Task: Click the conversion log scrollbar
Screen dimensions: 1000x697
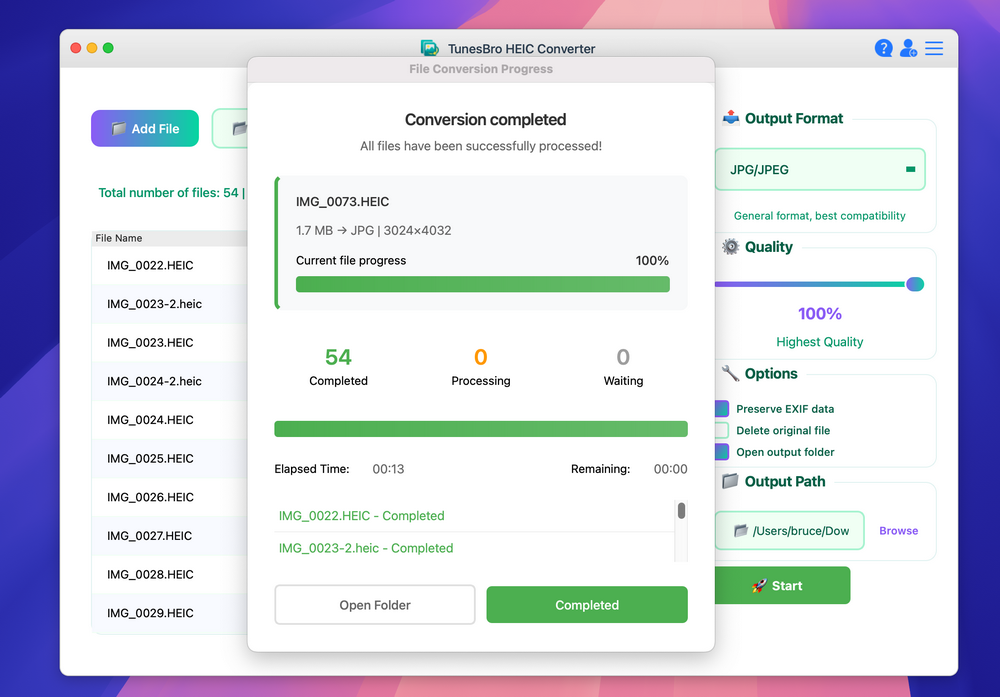Action: (x=681, y=511)
